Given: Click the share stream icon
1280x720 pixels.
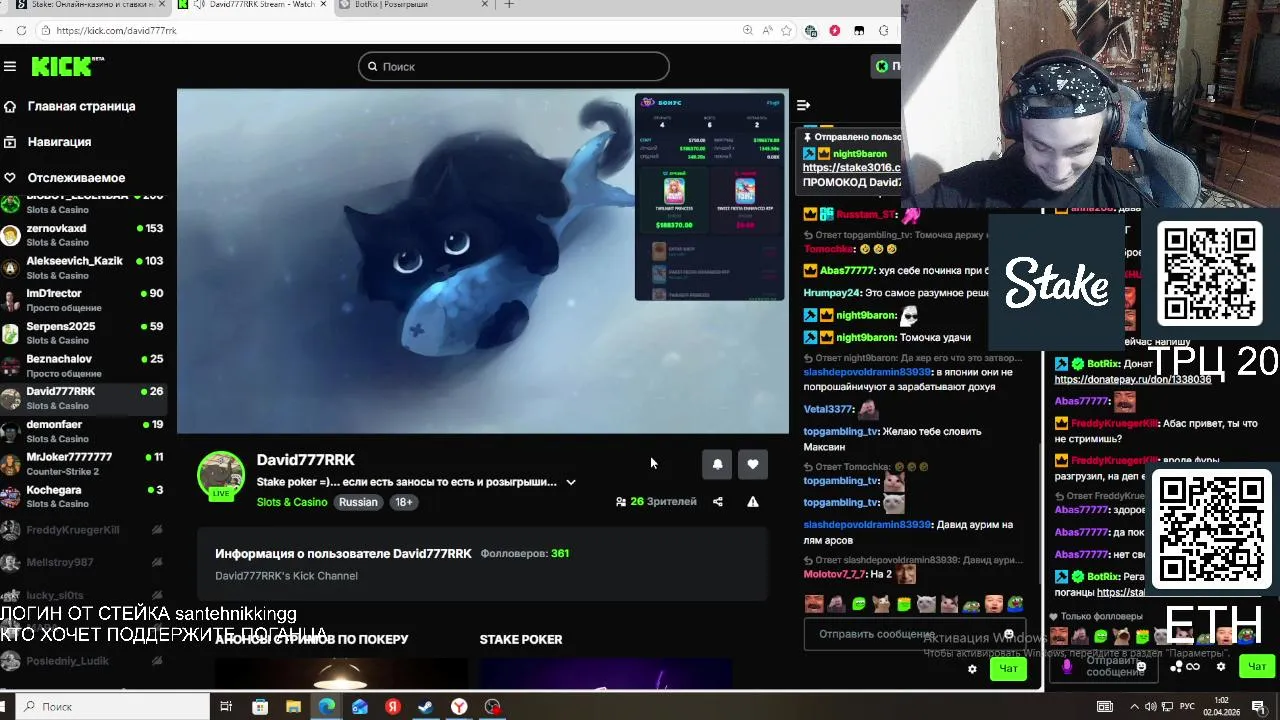Looking at the screenshot, I should click(718, 502).
